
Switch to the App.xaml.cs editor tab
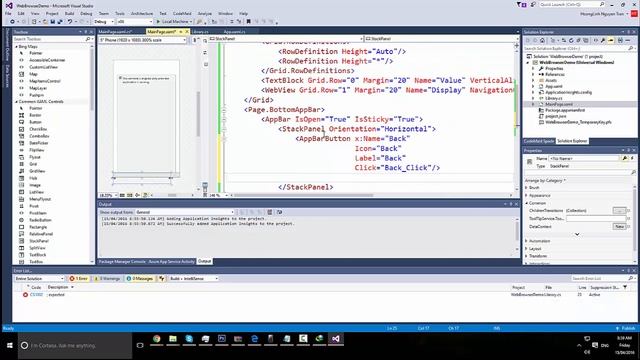pyautogui.click(x=235, y=31)
